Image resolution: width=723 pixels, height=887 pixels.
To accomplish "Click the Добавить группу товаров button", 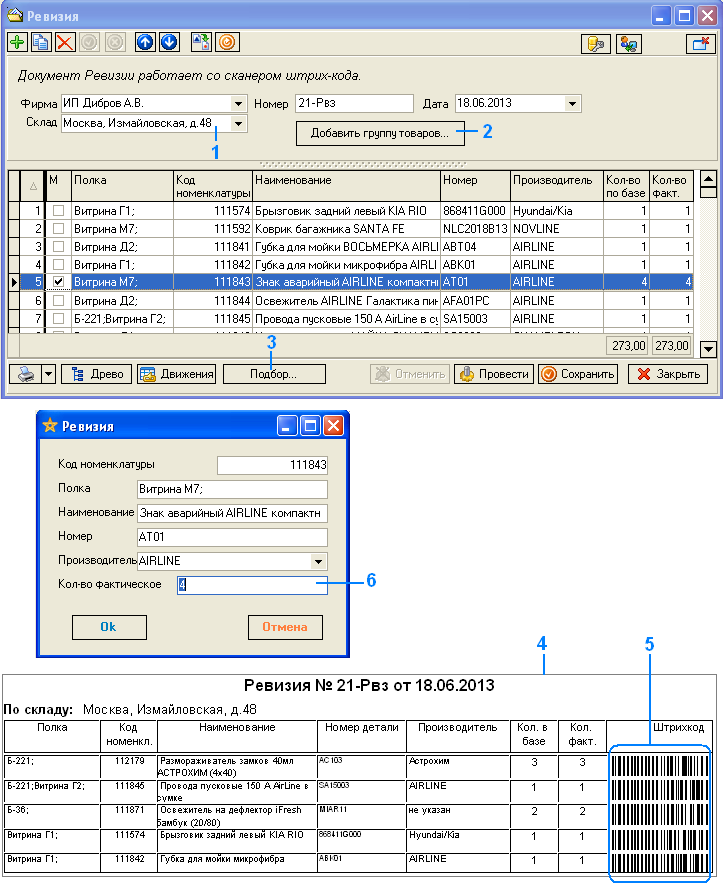I will click(380, 134).
